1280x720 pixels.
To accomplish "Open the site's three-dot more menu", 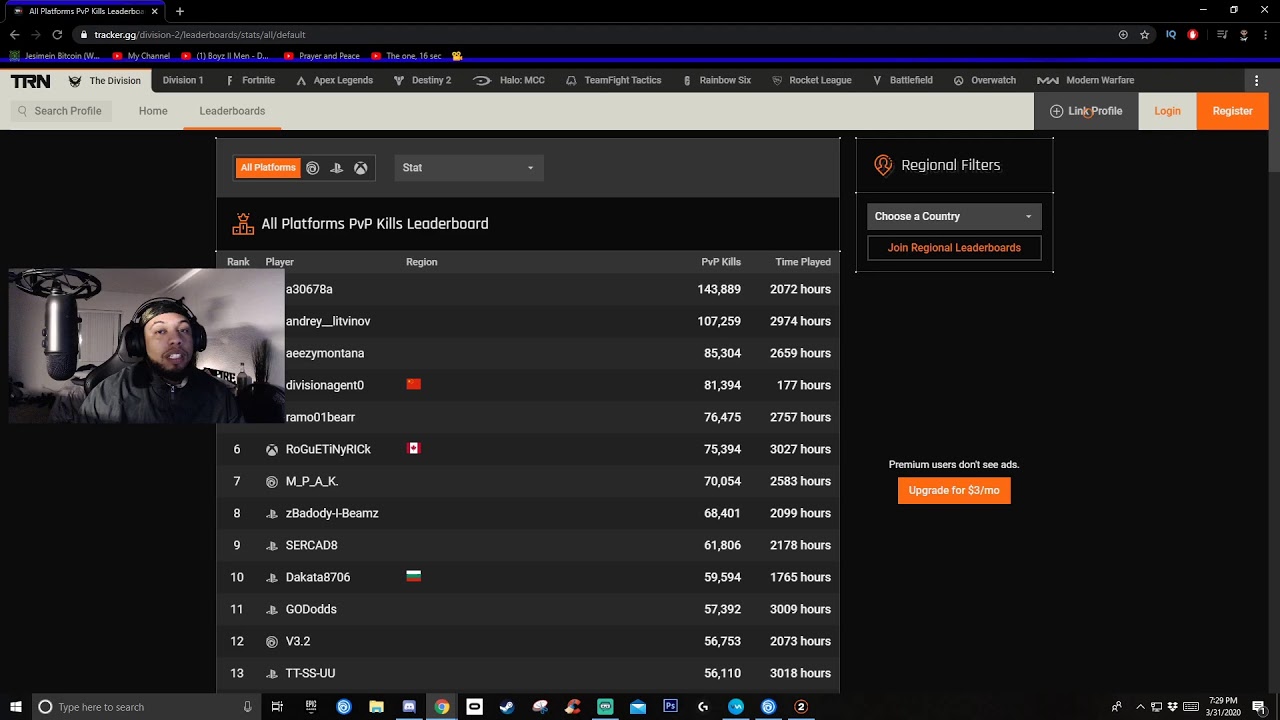I will coord(1257,80).
